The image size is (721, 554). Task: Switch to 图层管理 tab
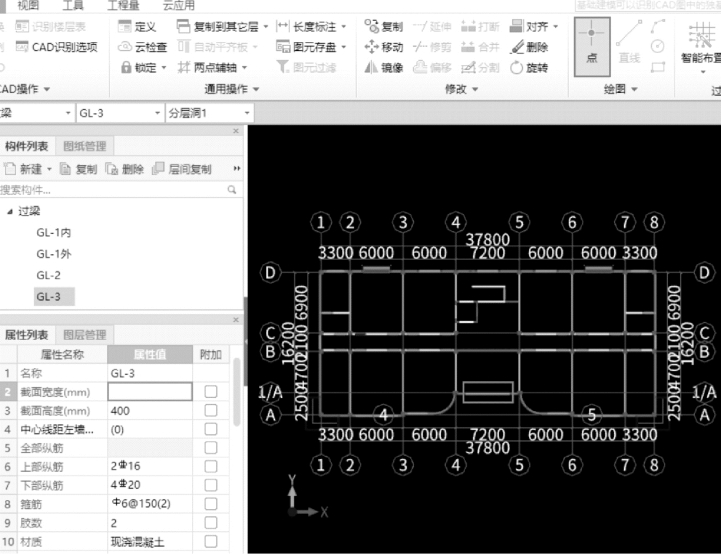85,335
